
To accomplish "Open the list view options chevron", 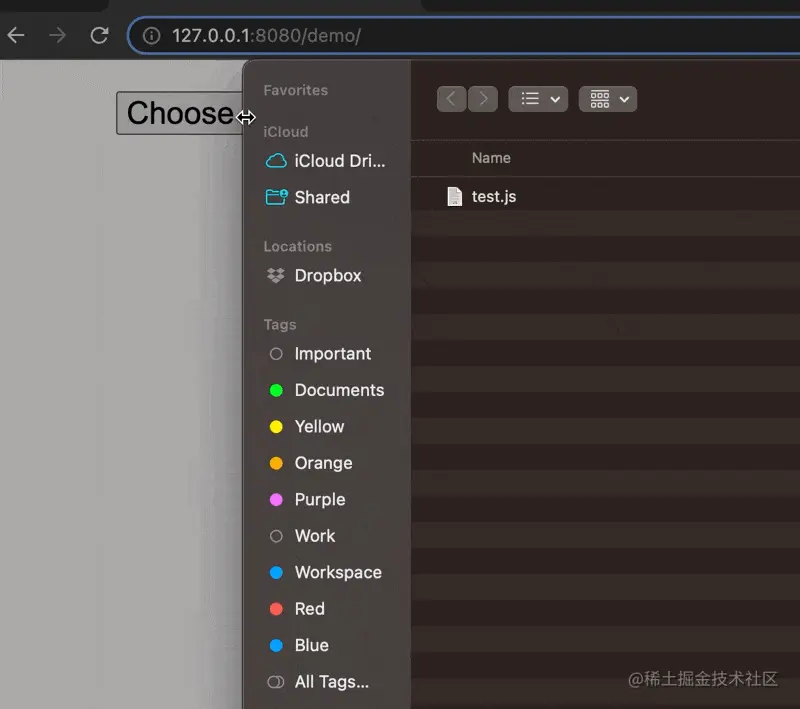I will [552, 99].
